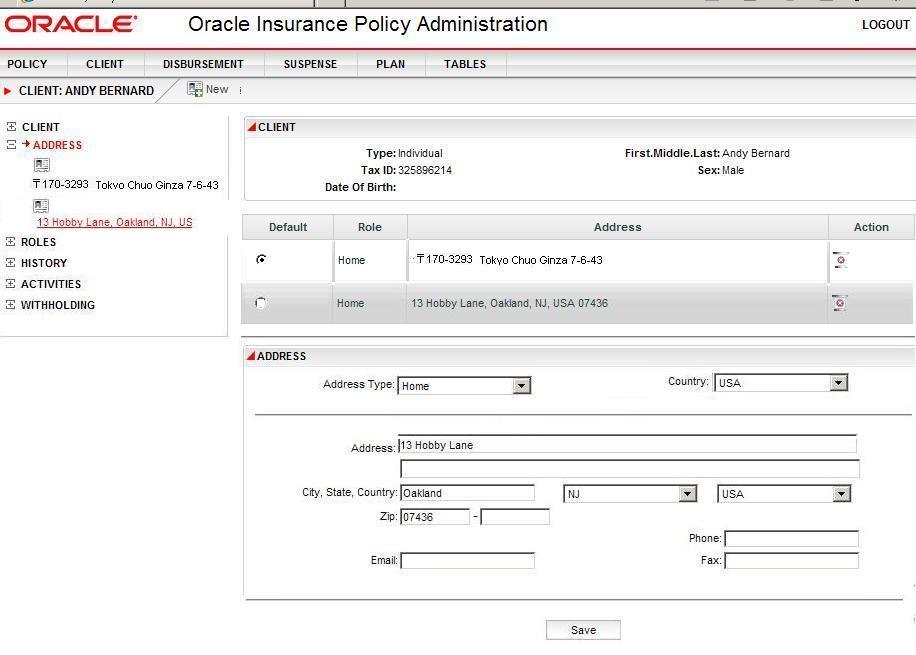Set 13 Hobby Lane address as default
The width and height of the screenshot is (916, 655).
click(261, 303)
